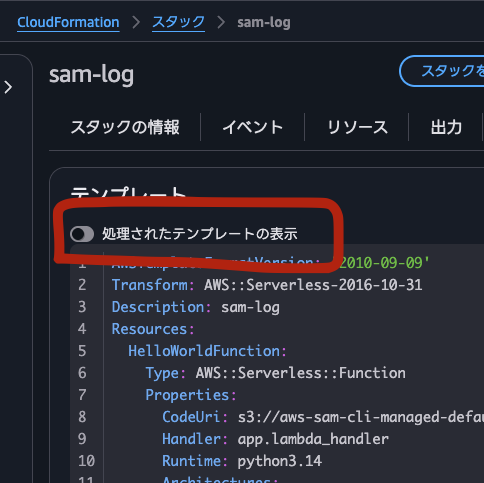This screenshot has width=484, height=483.
Task: Click the Handler app.lambda_handler line
Action: [275, 439]
